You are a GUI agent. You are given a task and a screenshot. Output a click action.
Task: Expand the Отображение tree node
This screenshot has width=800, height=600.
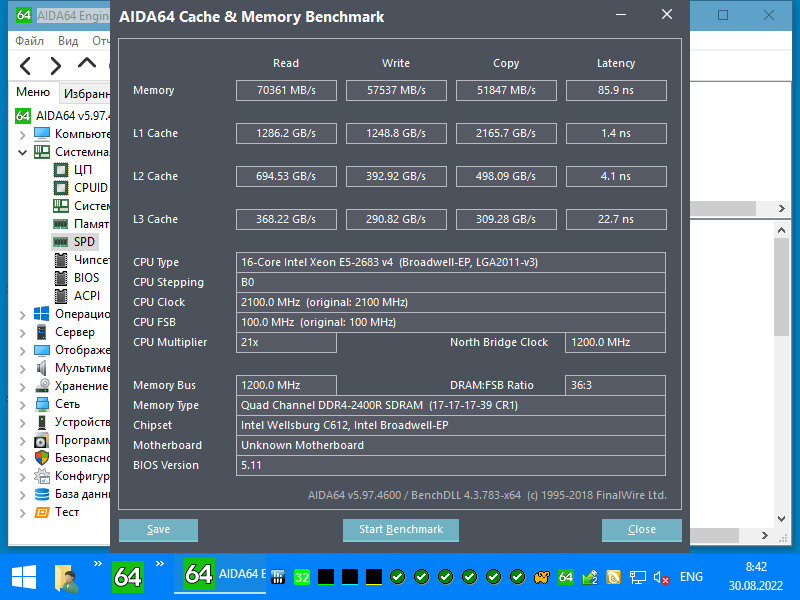[x=22, y=351]
